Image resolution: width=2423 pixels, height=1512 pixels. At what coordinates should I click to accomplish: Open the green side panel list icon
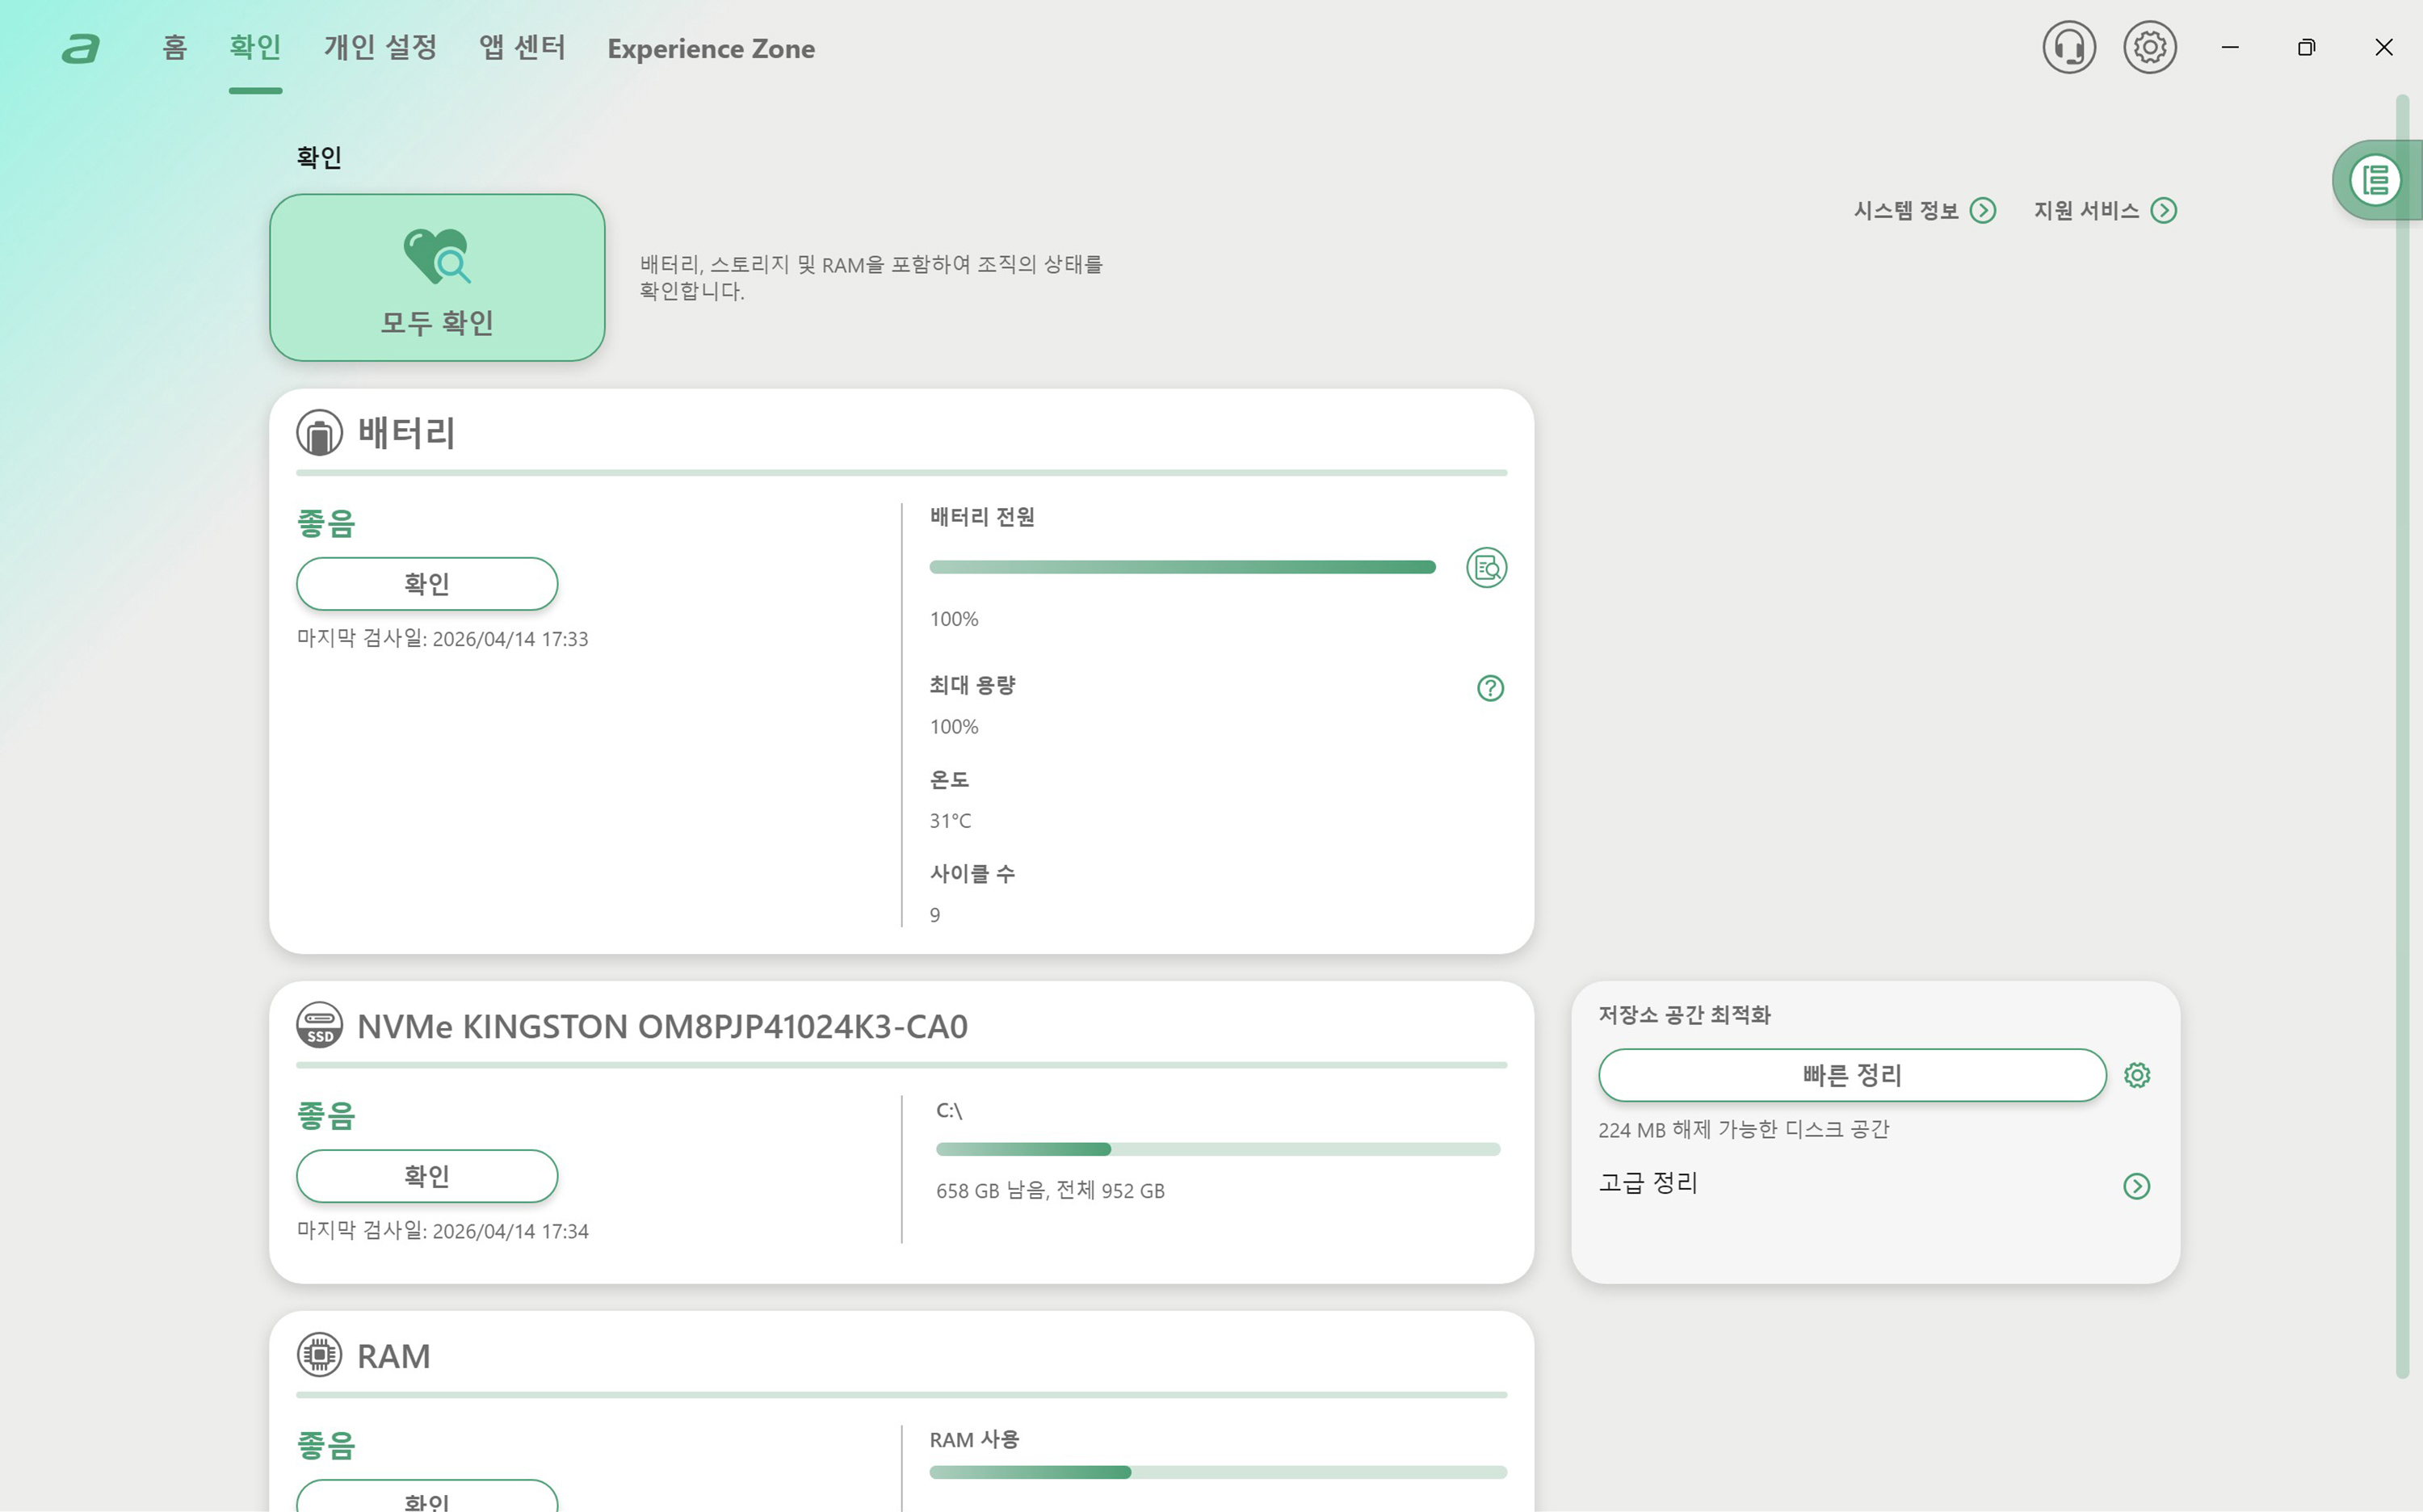pos(2376,180)
